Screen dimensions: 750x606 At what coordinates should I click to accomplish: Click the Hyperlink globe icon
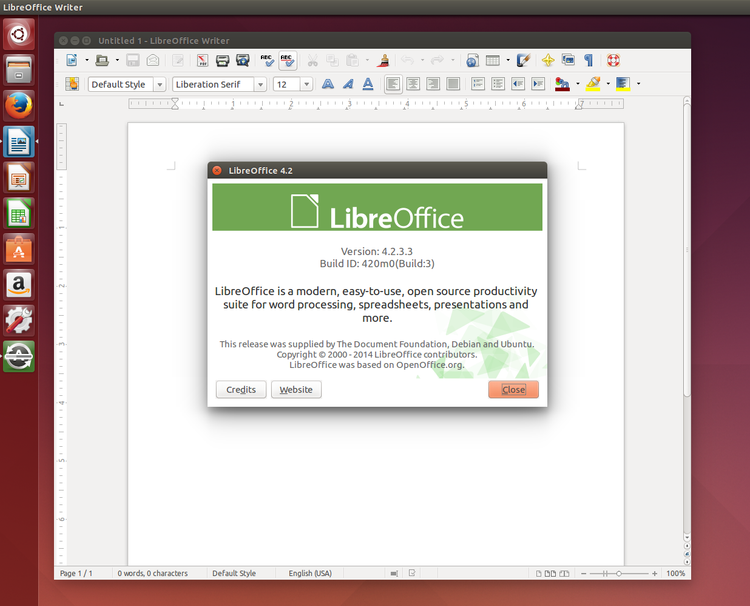(x=472, y=60)
